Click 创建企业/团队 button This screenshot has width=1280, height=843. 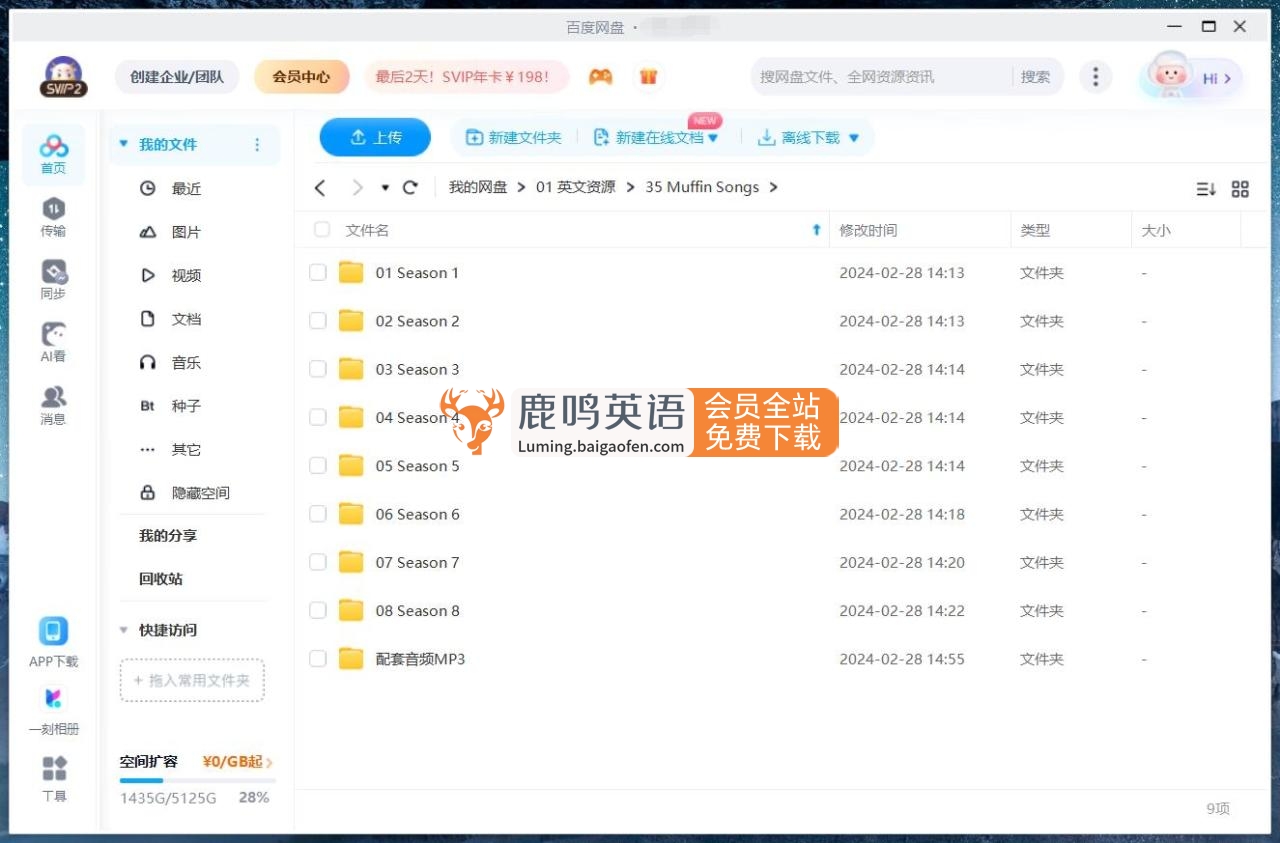click(x=177, y=77)
